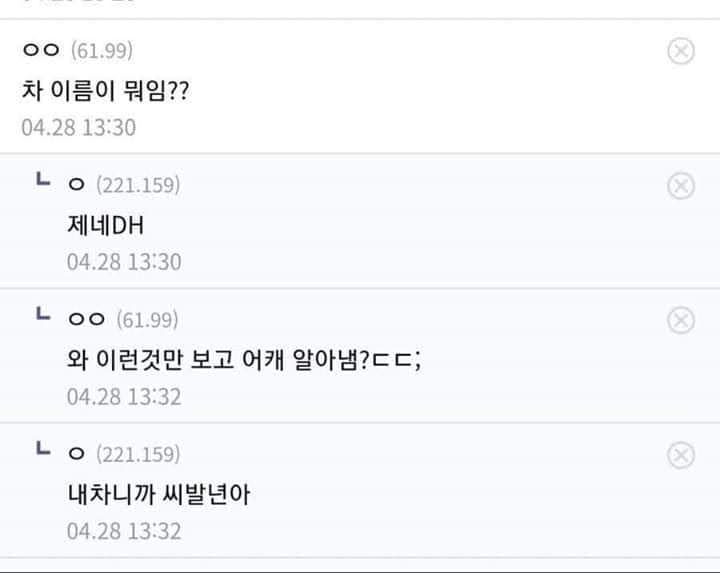This screenshot has height=573, width=720.
Task: Click reply arrow icon above '제네DH'
Action: click(42, 181)
